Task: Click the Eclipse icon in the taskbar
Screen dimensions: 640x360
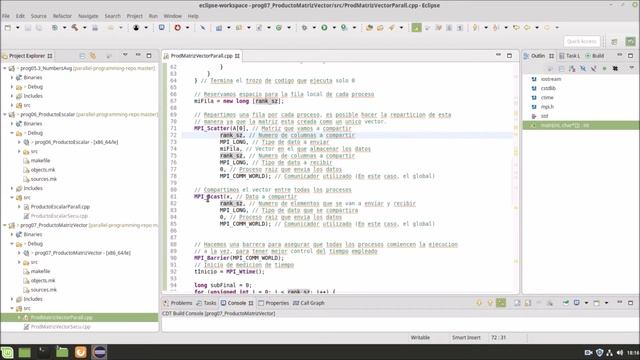Action: (99, 352)
